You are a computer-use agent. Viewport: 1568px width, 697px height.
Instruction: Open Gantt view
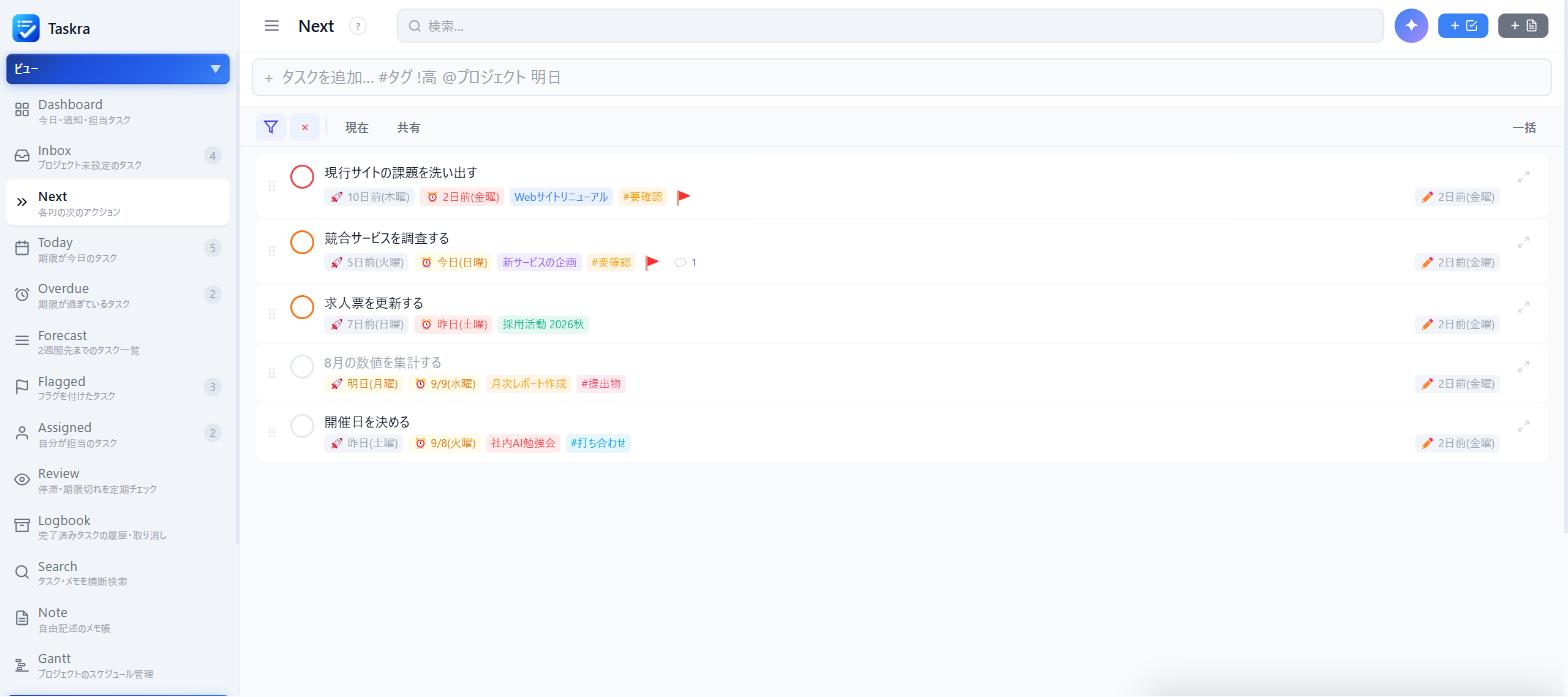point(118,665)
